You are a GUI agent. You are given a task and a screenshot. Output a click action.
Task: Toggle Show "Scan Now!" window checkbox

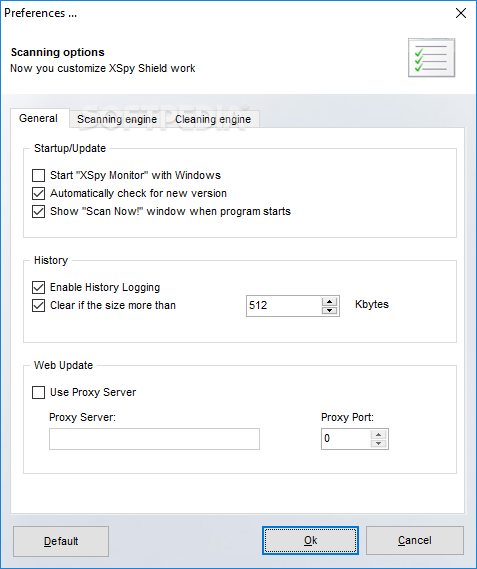[38, 212]
